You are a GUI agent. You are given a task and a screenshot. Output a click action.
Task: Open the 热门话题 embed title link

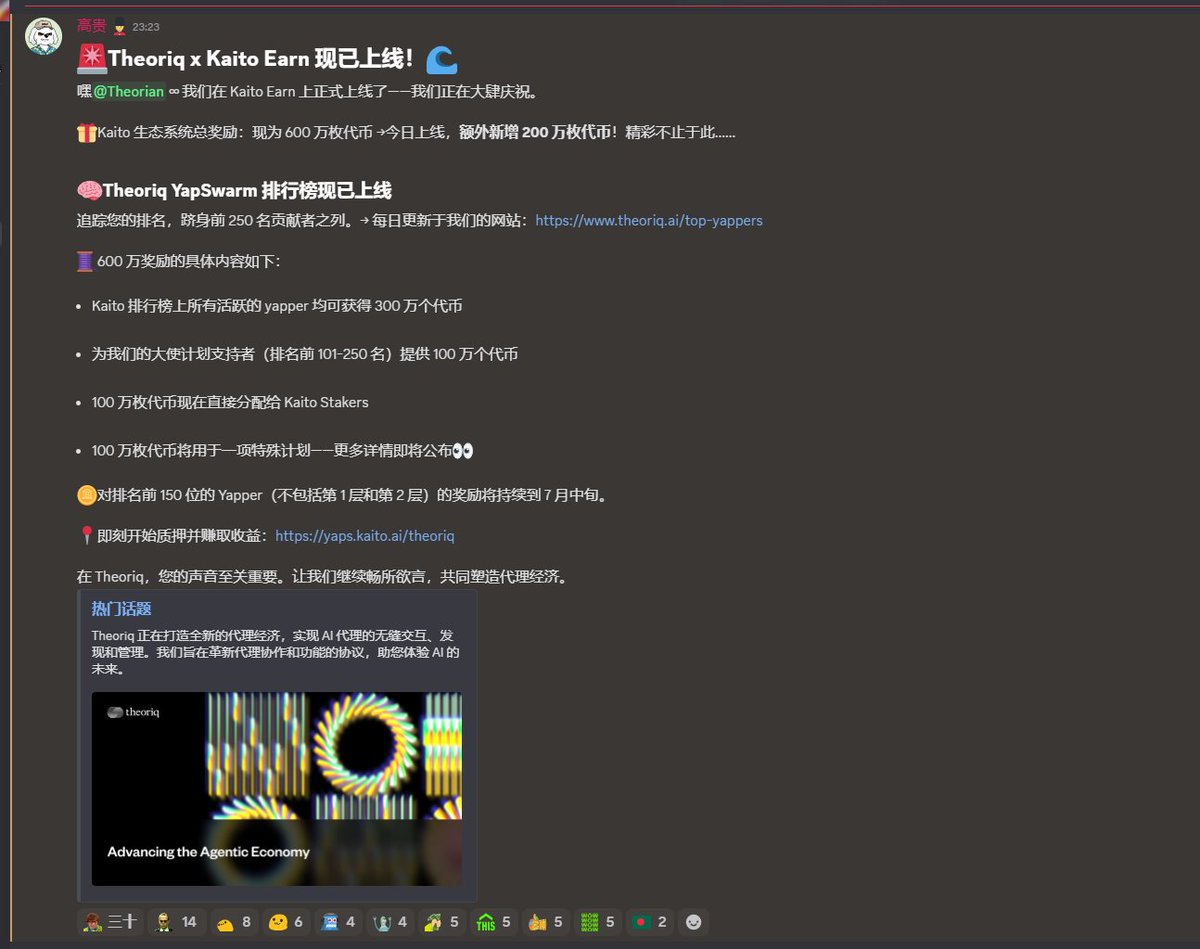tap(121, 608)
